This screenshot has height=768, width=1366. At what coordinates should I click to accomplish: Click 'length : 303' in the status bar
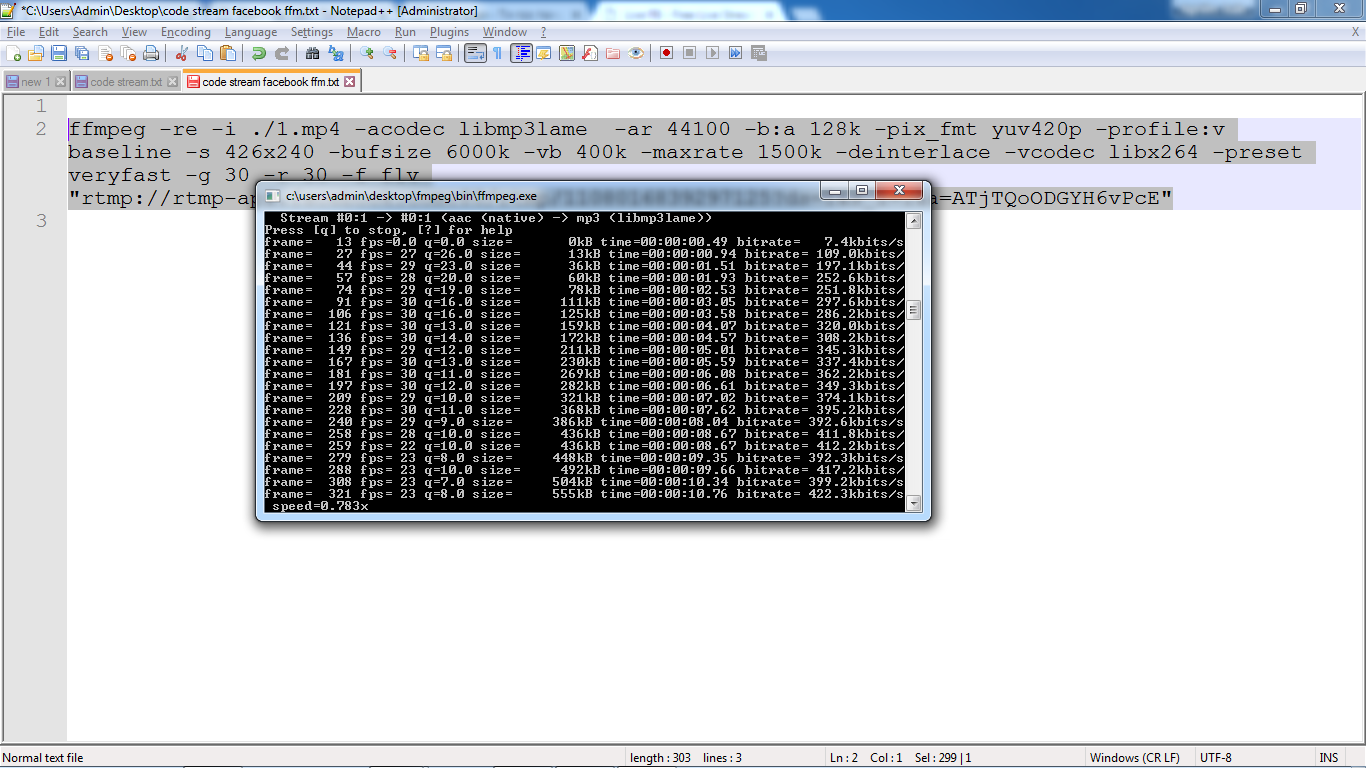[660, 758]
